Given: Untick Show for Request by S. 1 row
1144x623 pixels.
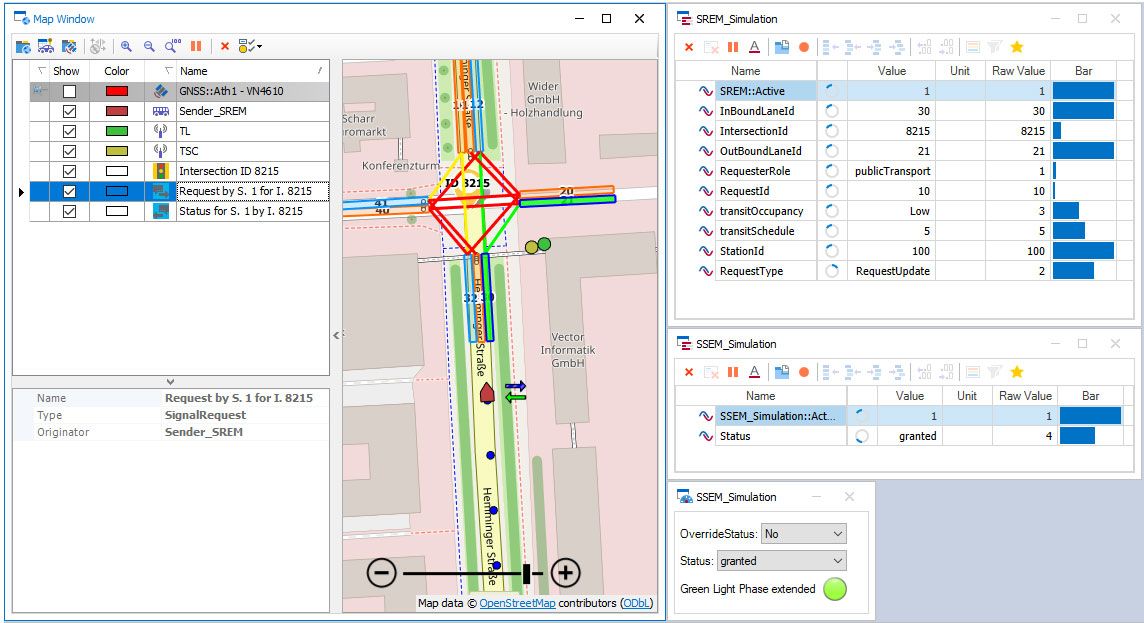Looking at the screenshot, I should (x=69, y=191).
